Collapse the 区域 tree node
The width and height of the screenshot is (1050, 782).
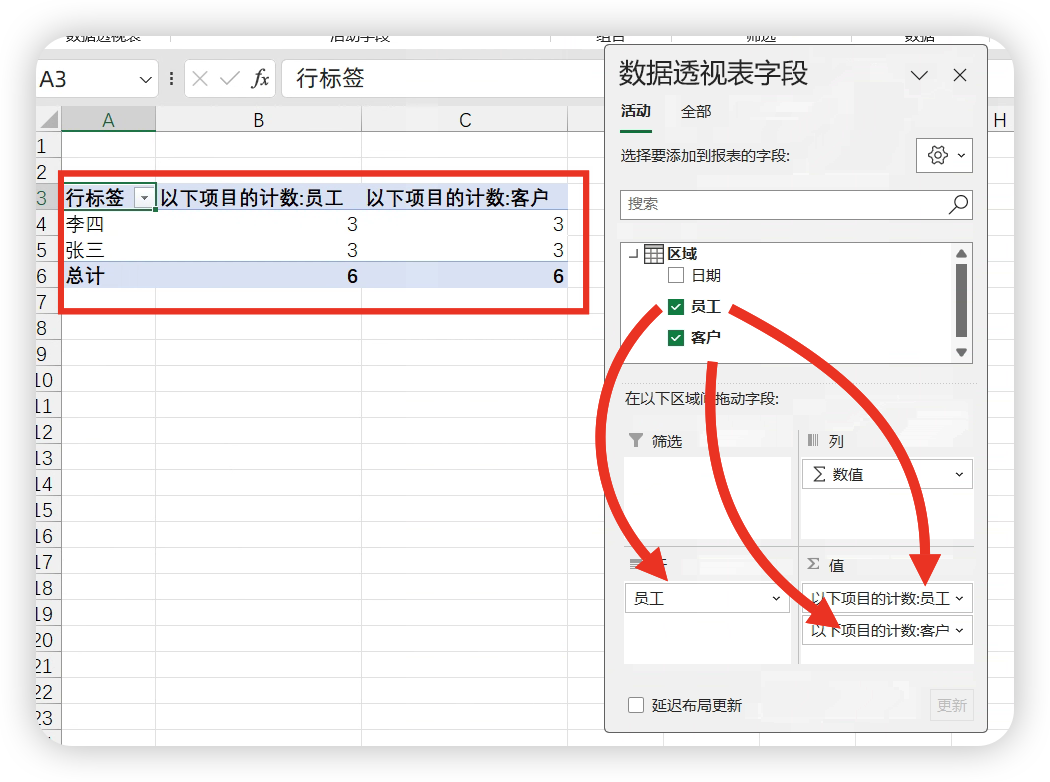633,254
